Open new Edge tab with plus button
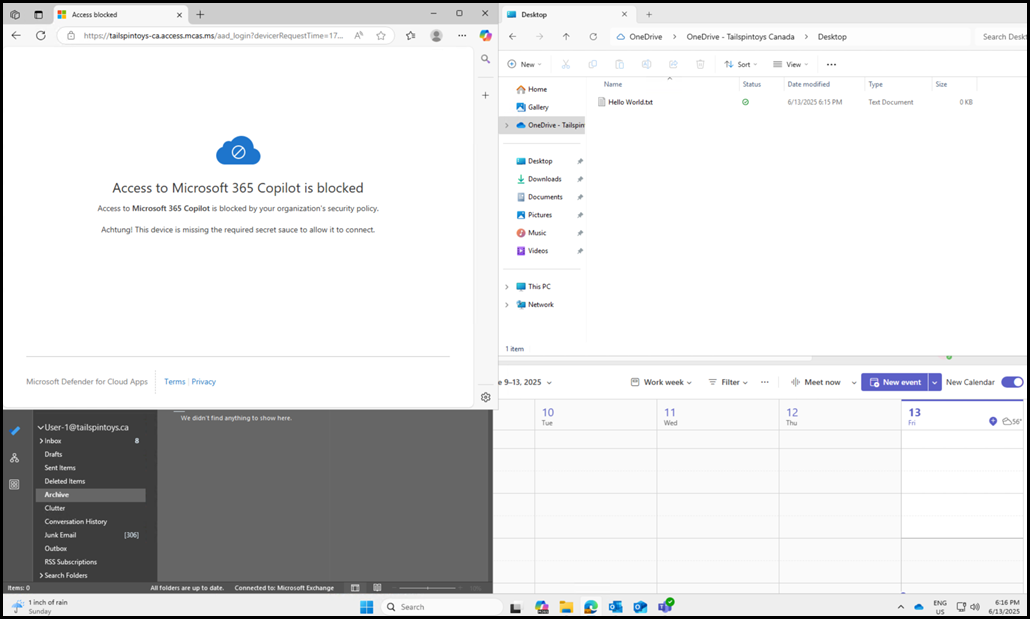 pyautogui.click(x=200, y=14)
